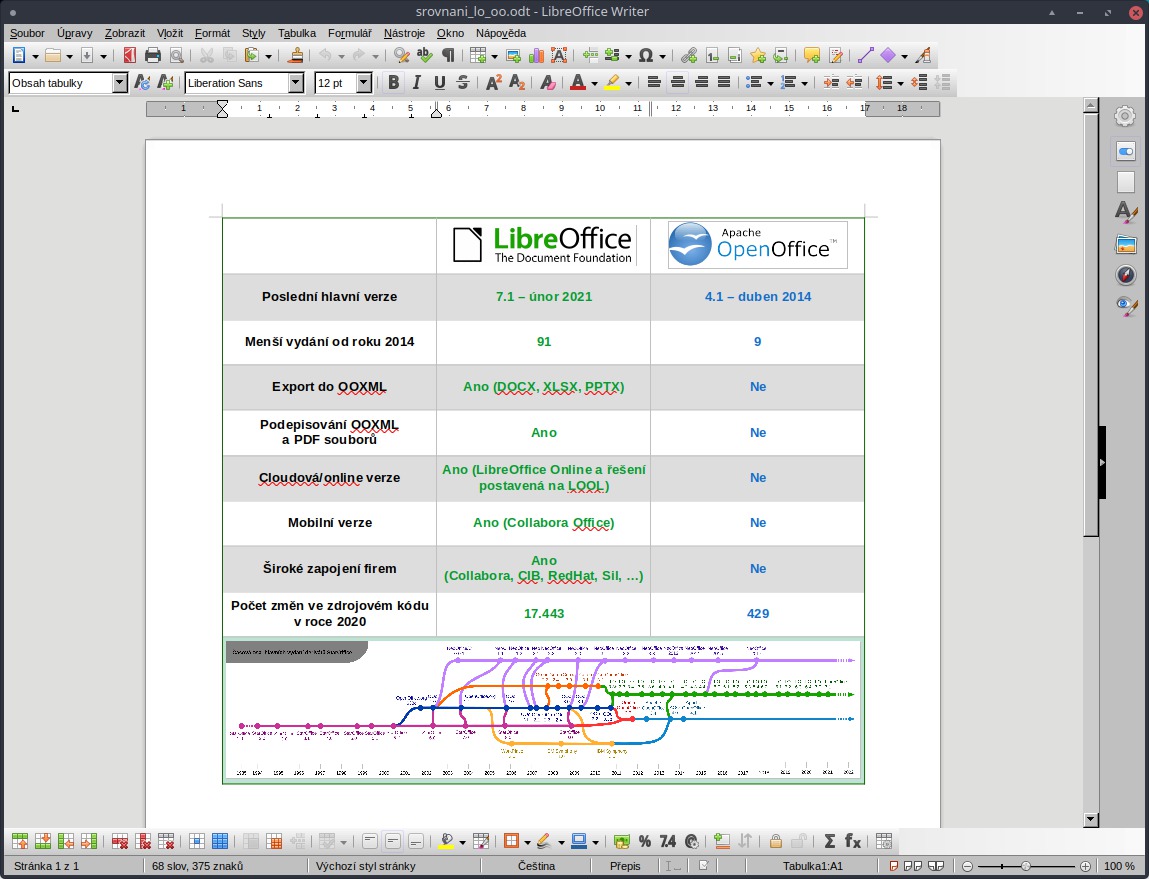Open the Soubor menu
The height and width of the screenshot is (879, 1149).
tap(27, 33)
